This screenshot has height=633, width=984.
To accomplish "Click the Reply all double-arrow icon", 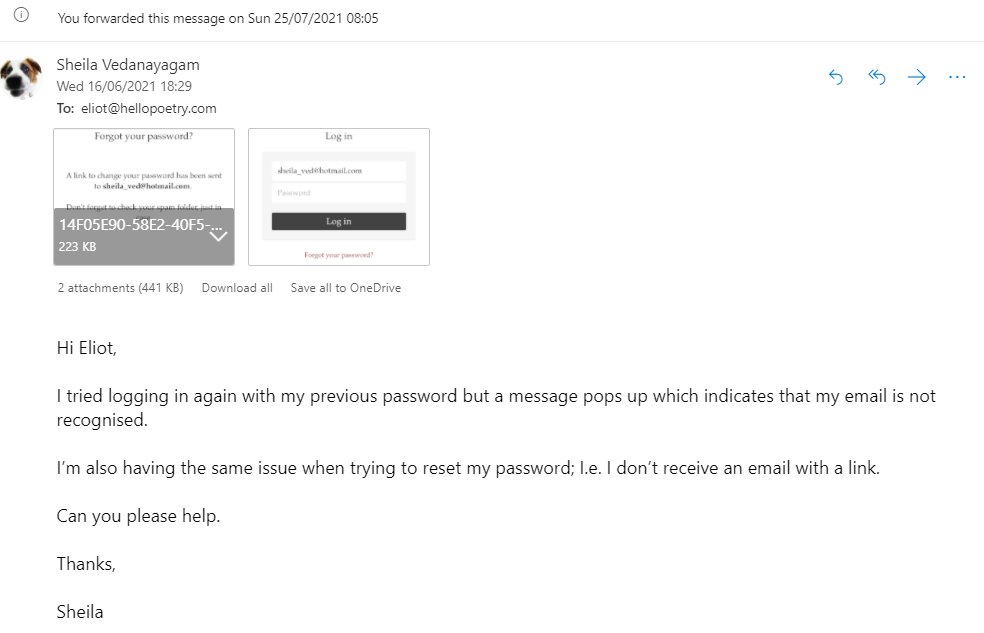I will pyautogui.click(x=877, y=77).
